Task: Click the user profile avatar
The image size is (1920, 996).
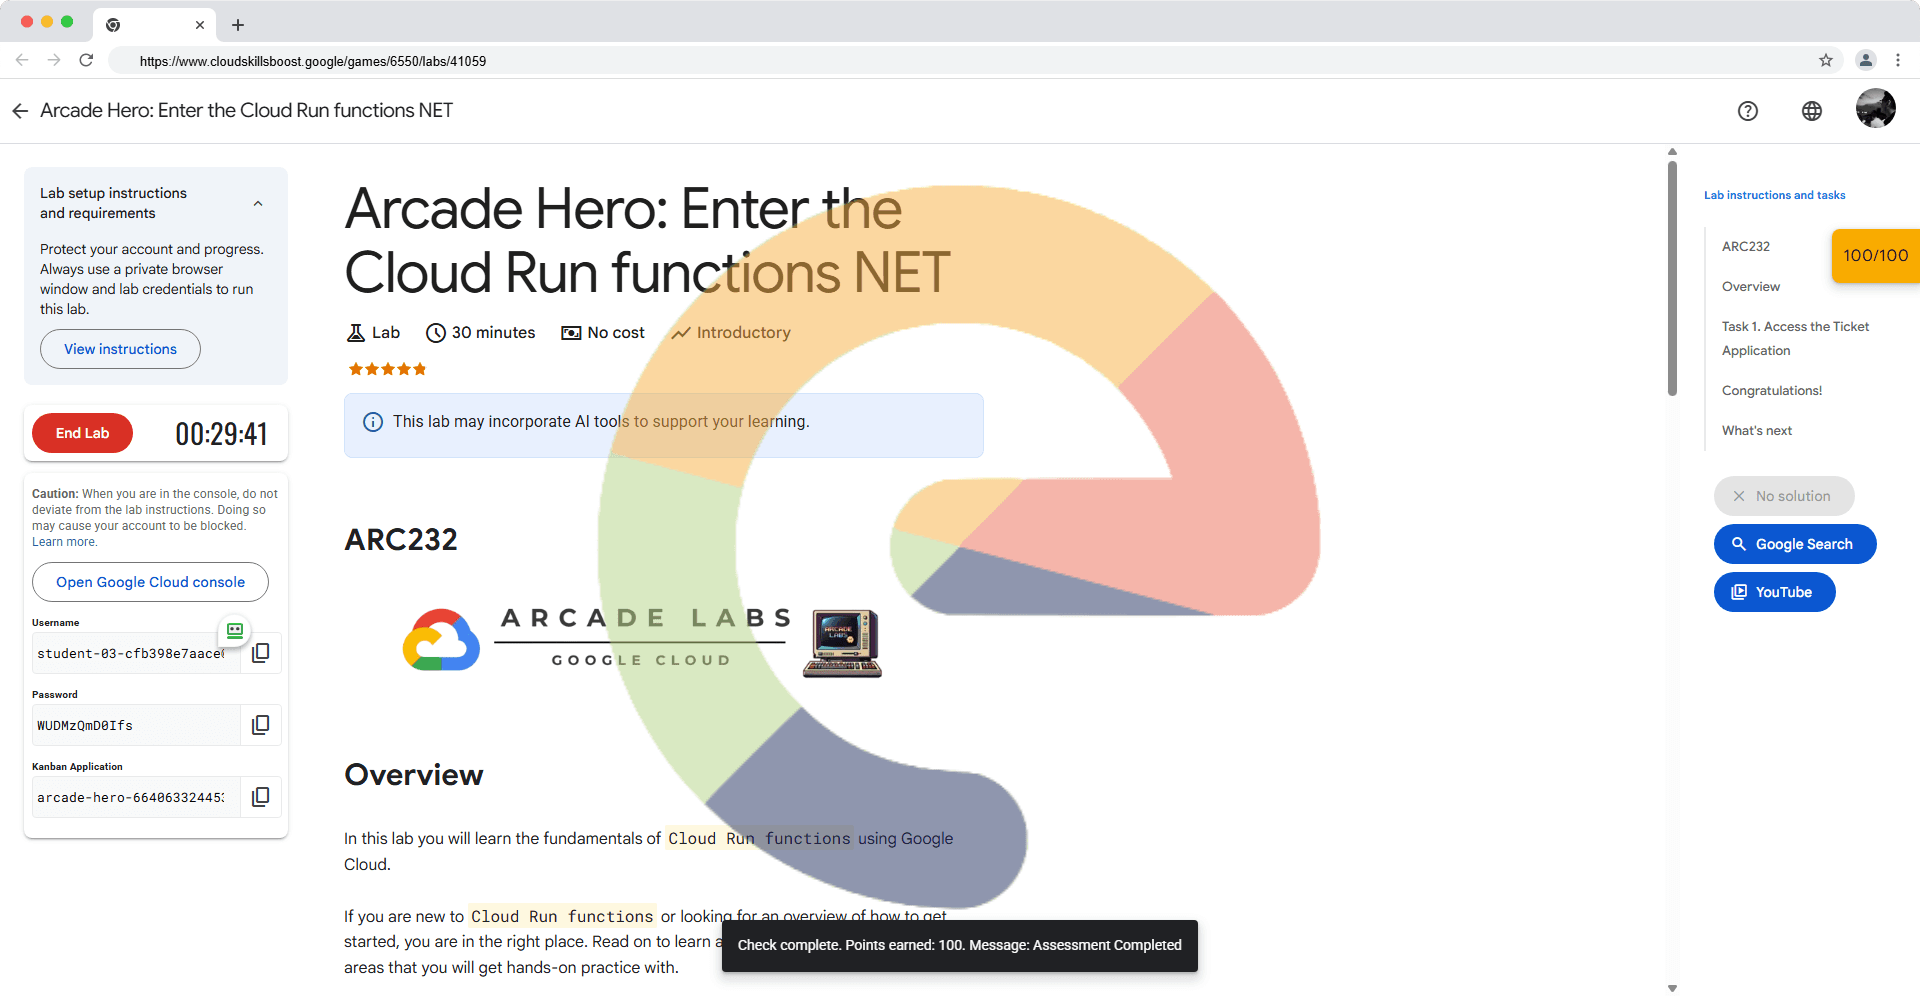Action: [x=1875, y=108]
